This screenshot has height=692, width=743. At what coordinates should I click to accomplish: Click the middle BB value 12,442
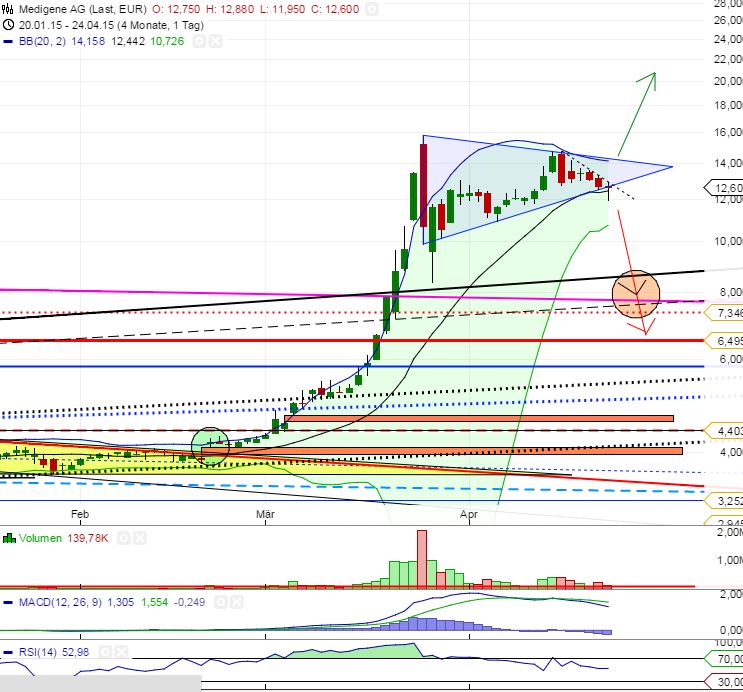tap(128, 41)
